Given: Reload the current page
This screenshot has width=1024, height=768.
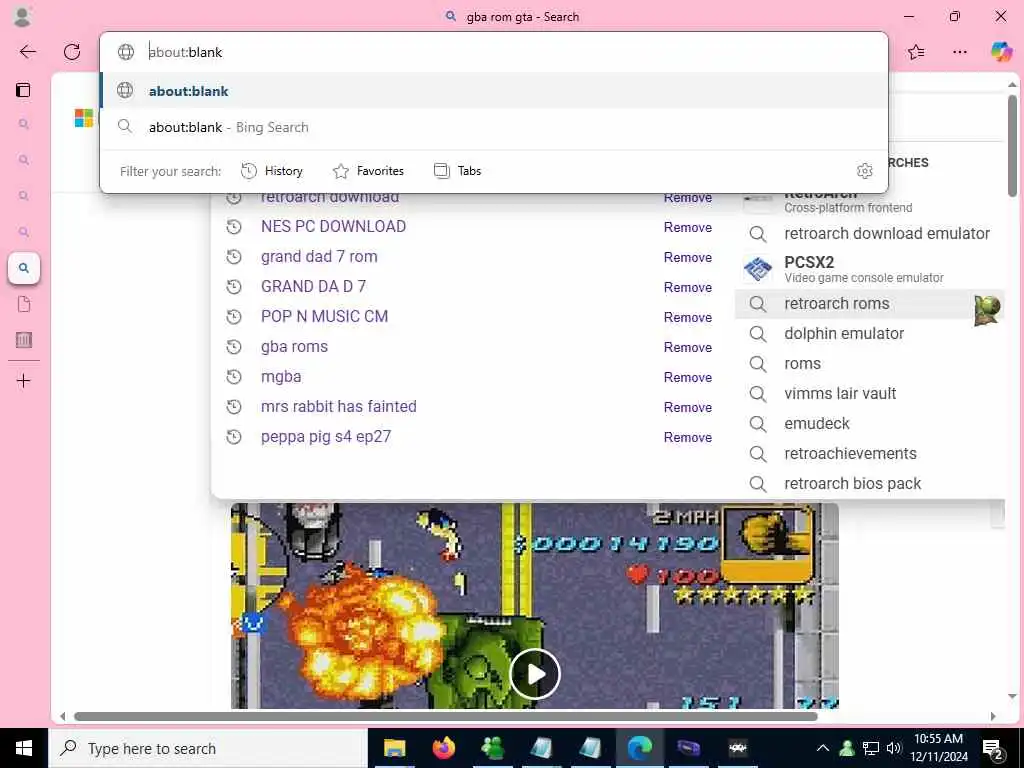Looking at the screenshot, I should pos(72,52).
